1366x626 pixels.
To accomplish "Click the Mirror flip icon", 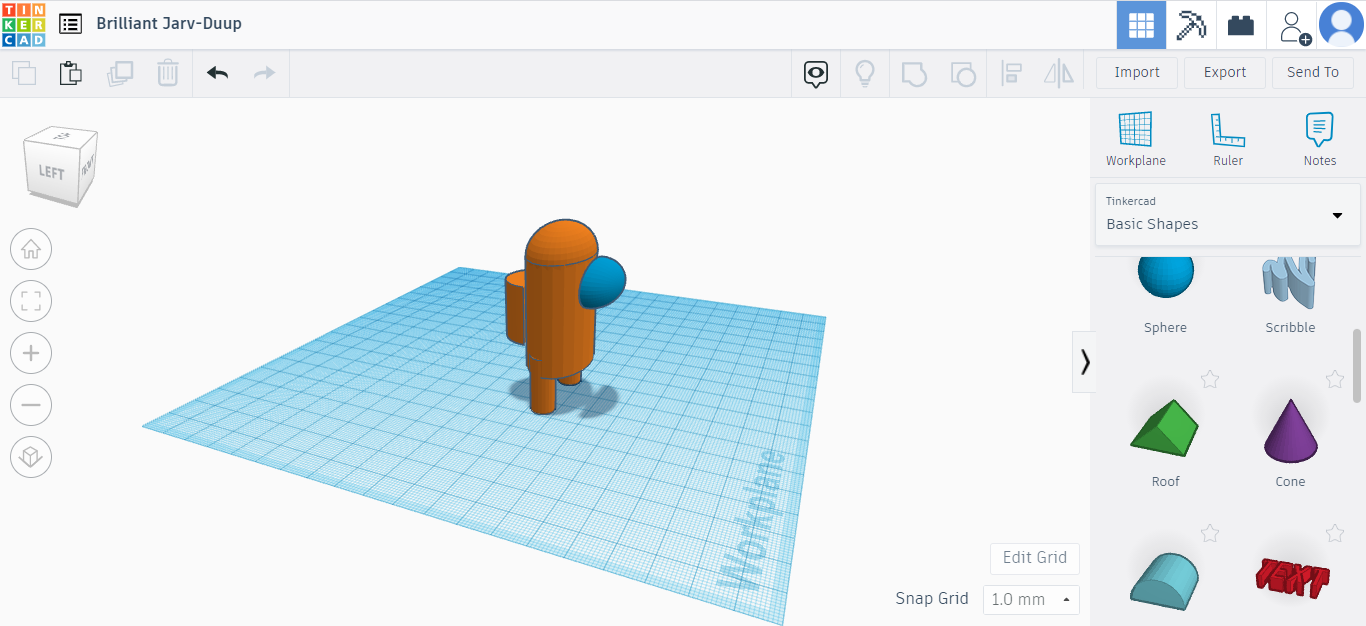I will point(1059,73).
